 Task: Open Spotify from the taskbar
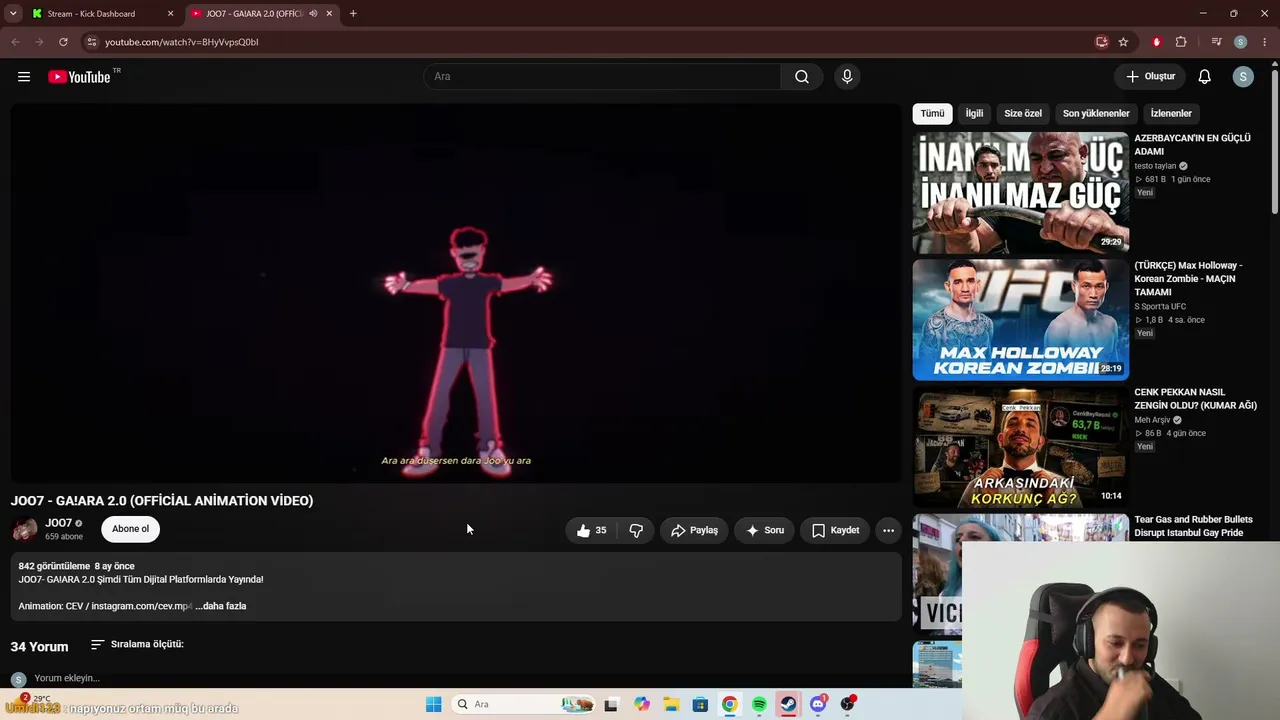[759, 704]
